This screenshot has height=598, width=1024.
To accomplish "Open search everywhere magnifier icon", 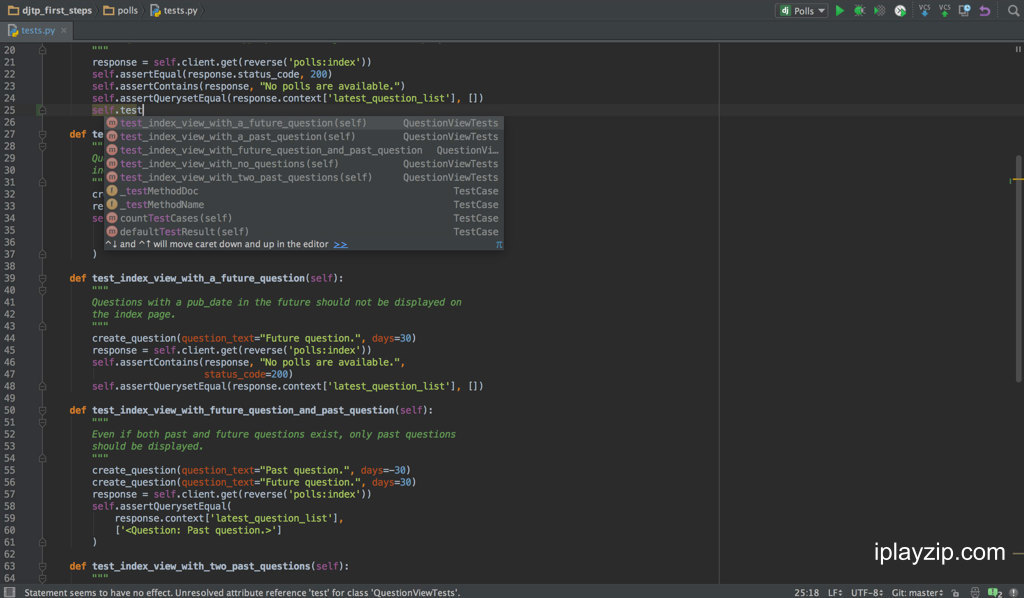I will pyautogui.click(x=1013, y=10).
